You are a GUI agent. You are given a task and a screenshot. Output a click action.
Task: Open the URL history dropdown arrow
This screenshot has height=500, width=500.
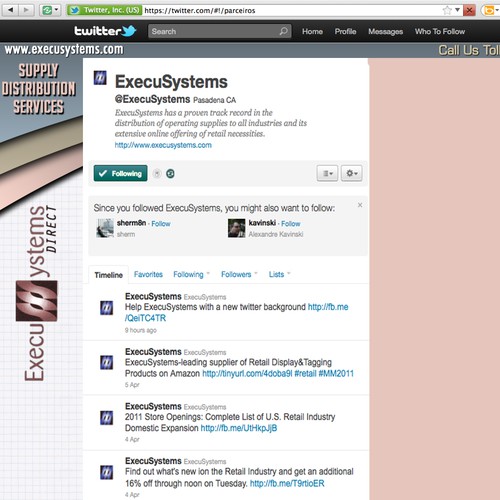coord(457,10)
